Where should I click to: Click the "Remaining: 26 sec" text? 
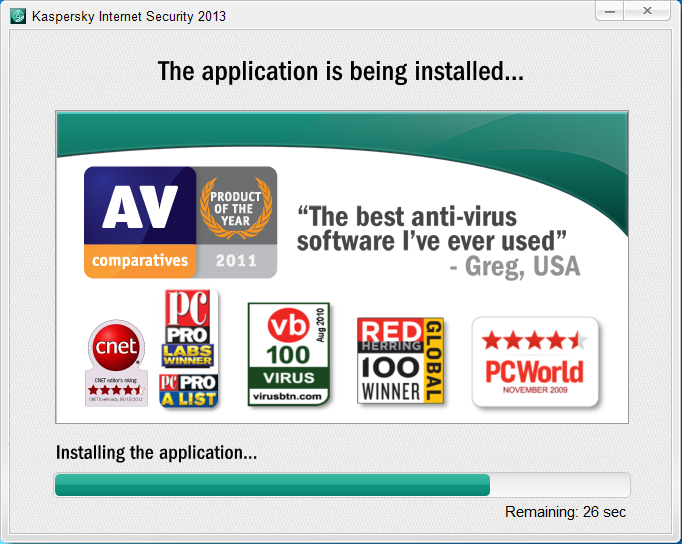pos(565,512)
